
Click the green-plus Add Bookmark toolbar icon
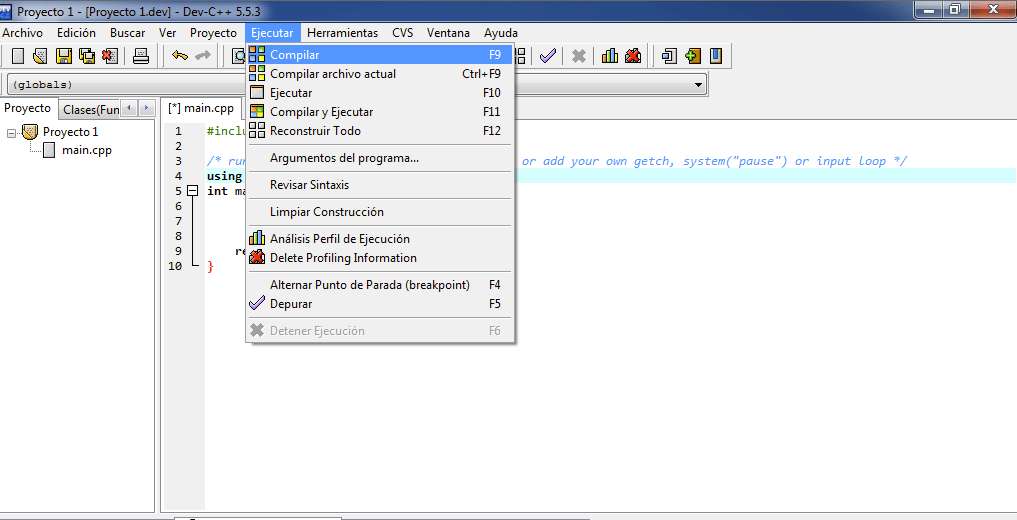coord(693,56)
